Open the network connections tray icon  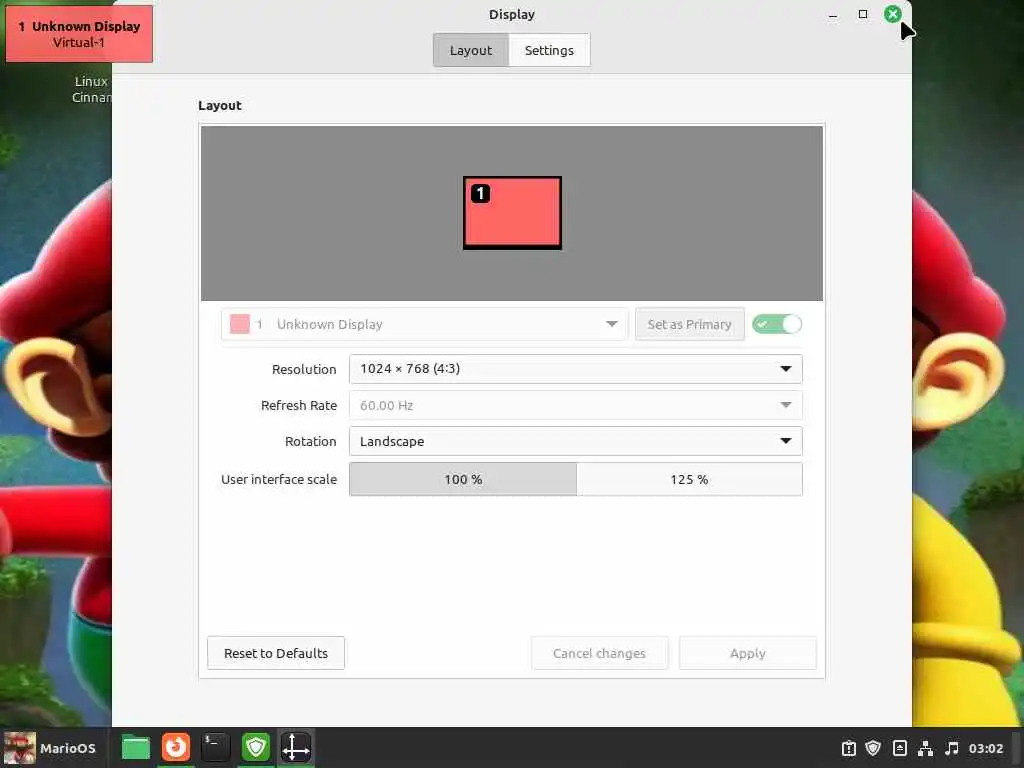point(925,748)
